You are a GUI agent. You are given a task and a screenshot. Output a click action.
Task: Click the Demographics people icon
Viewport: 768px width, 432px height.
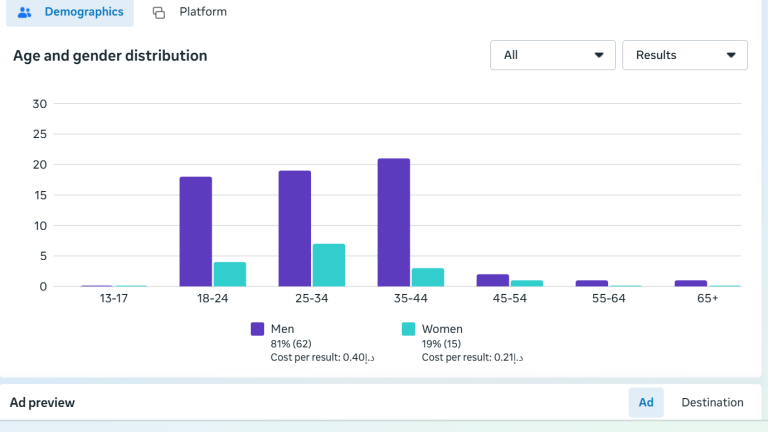coord(25,12)
